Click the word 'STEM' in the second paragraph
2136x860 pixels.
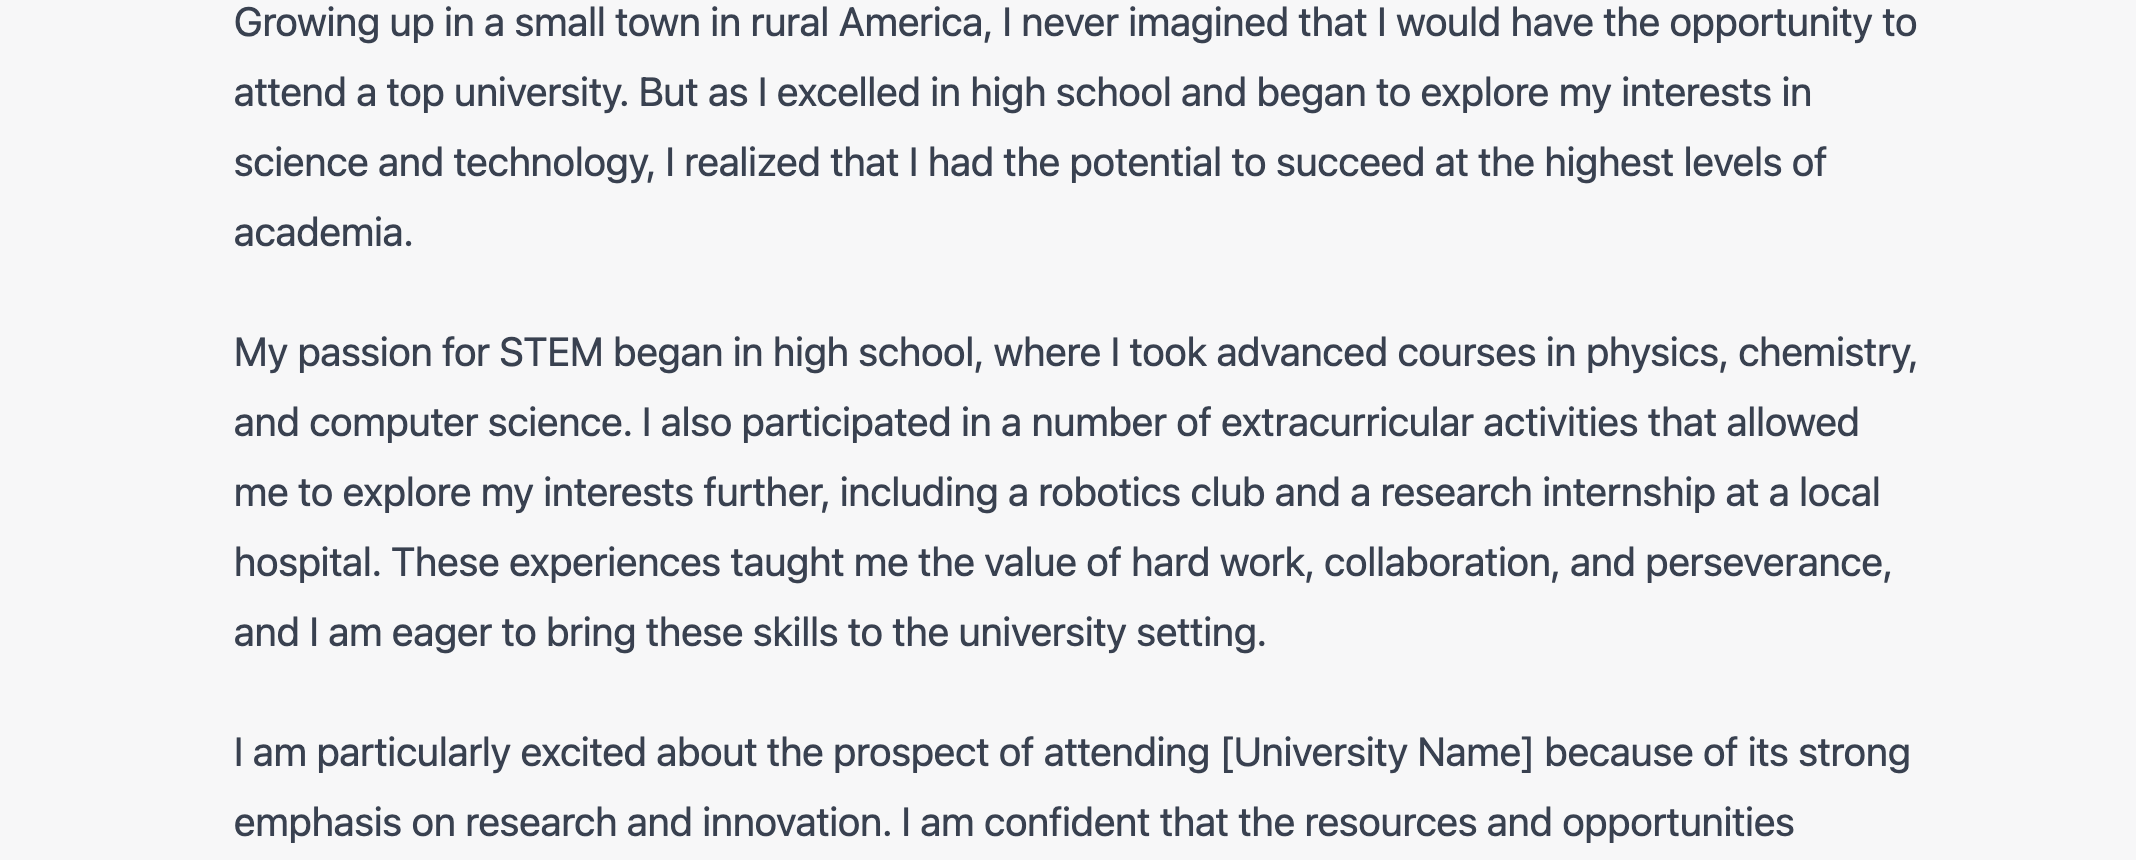tap(551, 353)
